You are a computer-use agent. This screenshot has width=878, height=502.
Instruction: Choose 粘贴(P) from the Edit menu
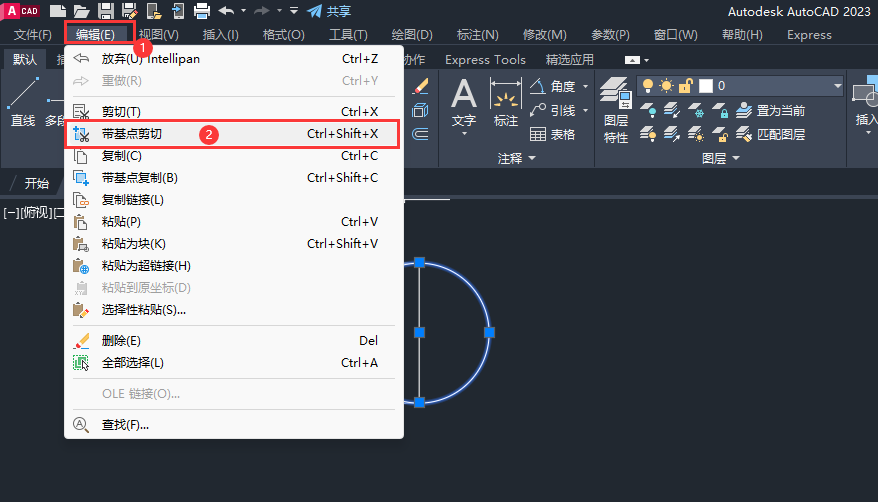[x=234, y=222]
